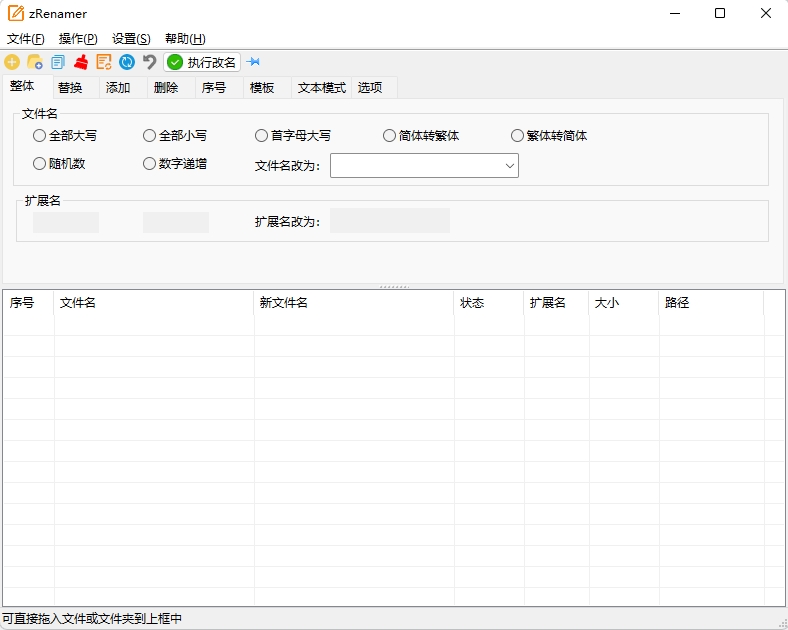The height and width of the screenshot is (630, 788).
Task: Click the zRenamer title bar app icon
Action: tap(16, 13)
